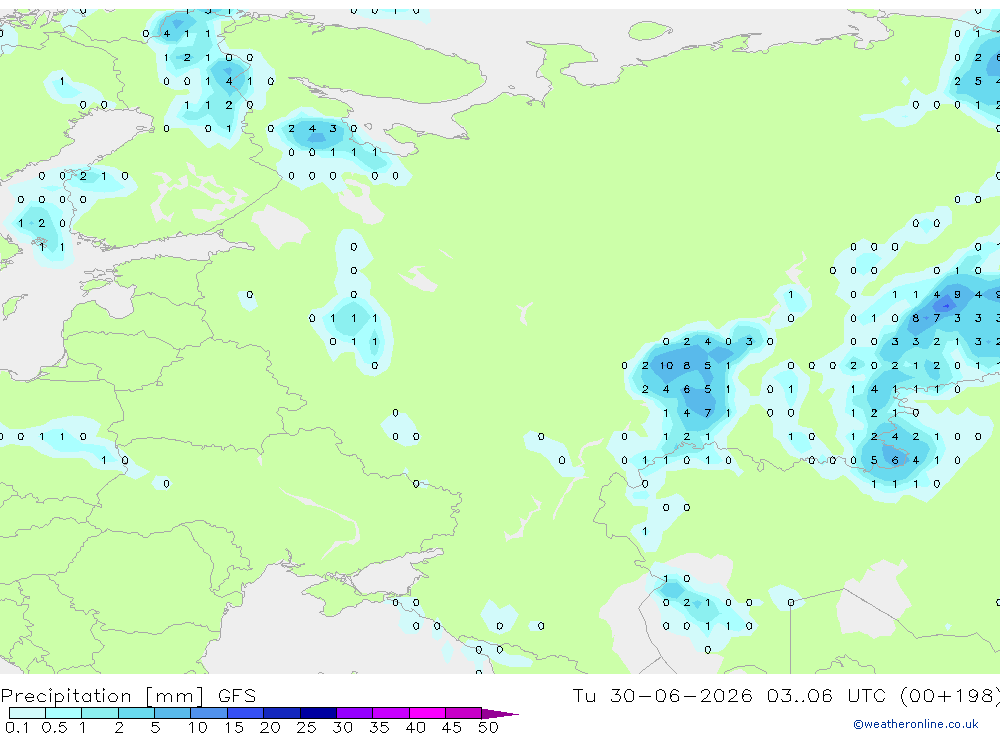Click the 20–25 mm legend color swatch
This screenshot has height=733, width=1000.
click(x=282, y=713)
